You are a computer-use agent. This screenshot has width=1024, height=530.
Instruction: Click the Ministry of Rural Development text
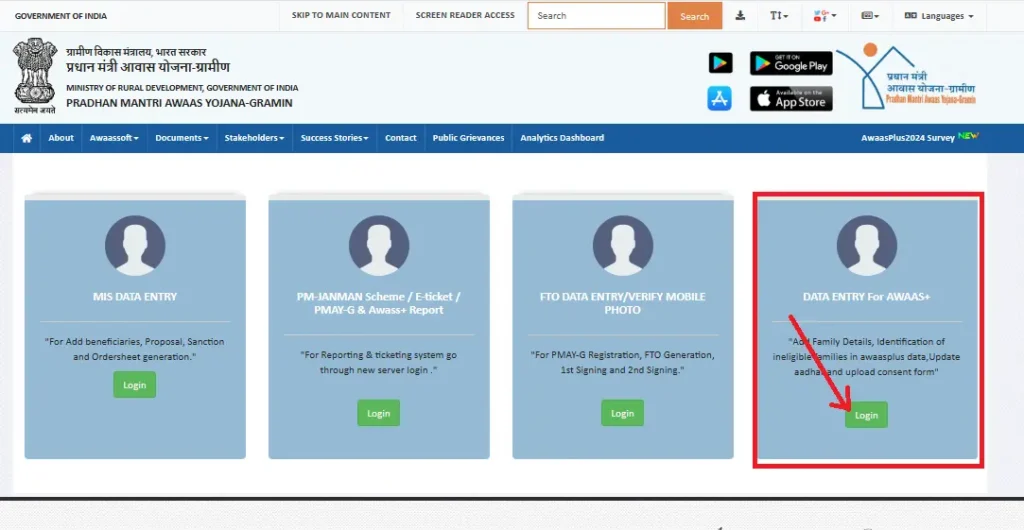[182, 87]
